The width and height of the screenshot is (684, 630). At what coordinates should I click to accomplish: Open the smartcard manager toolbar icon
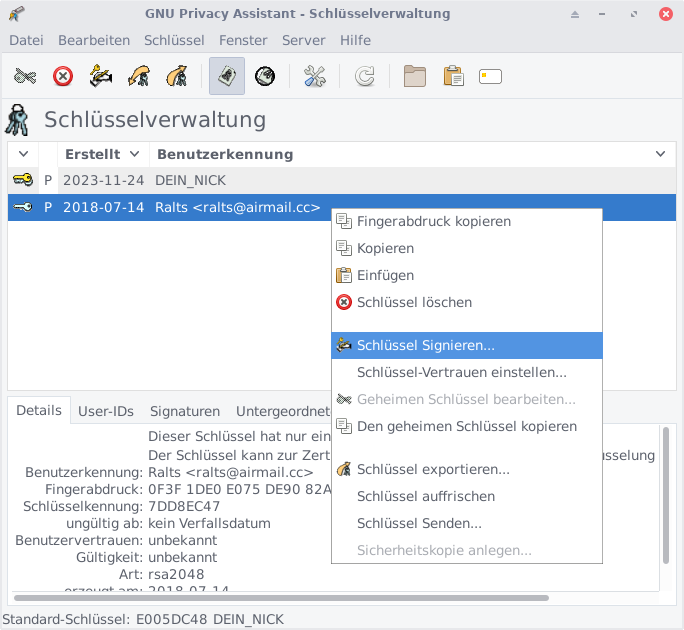tap(490, 77)
